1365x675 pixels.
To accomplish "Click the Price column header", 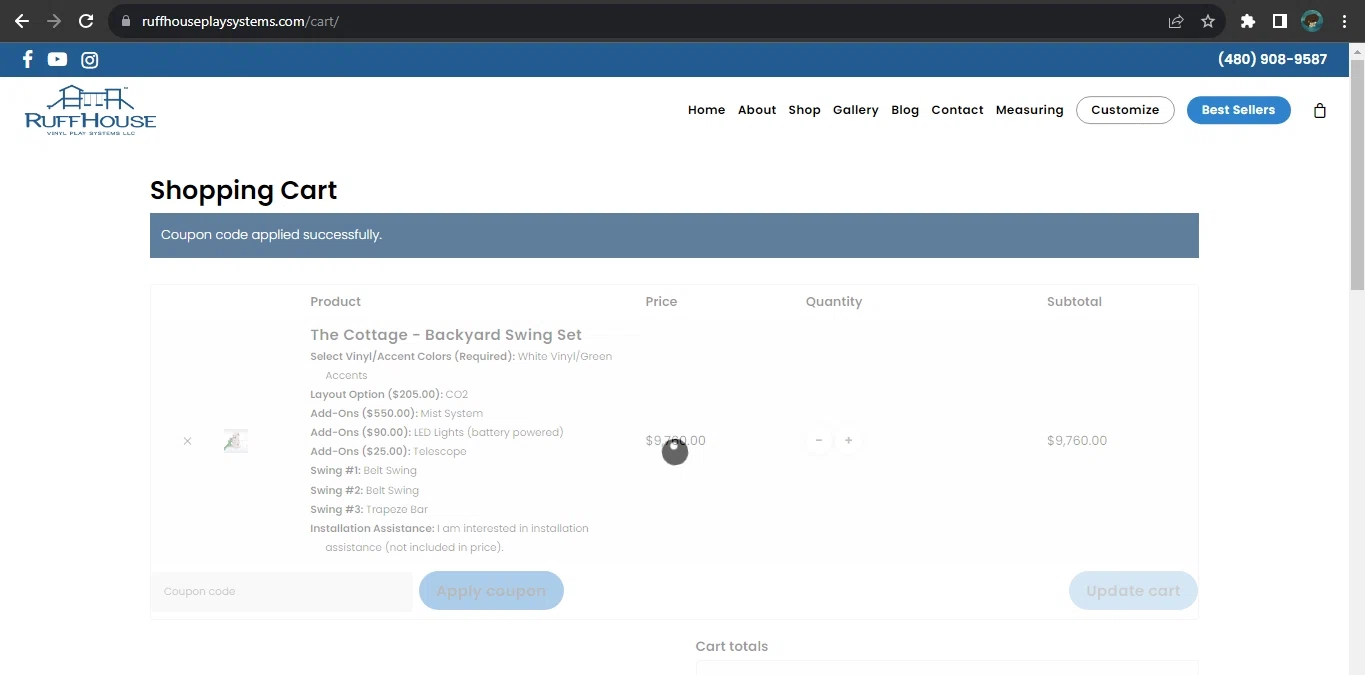I will coord(661,302).
